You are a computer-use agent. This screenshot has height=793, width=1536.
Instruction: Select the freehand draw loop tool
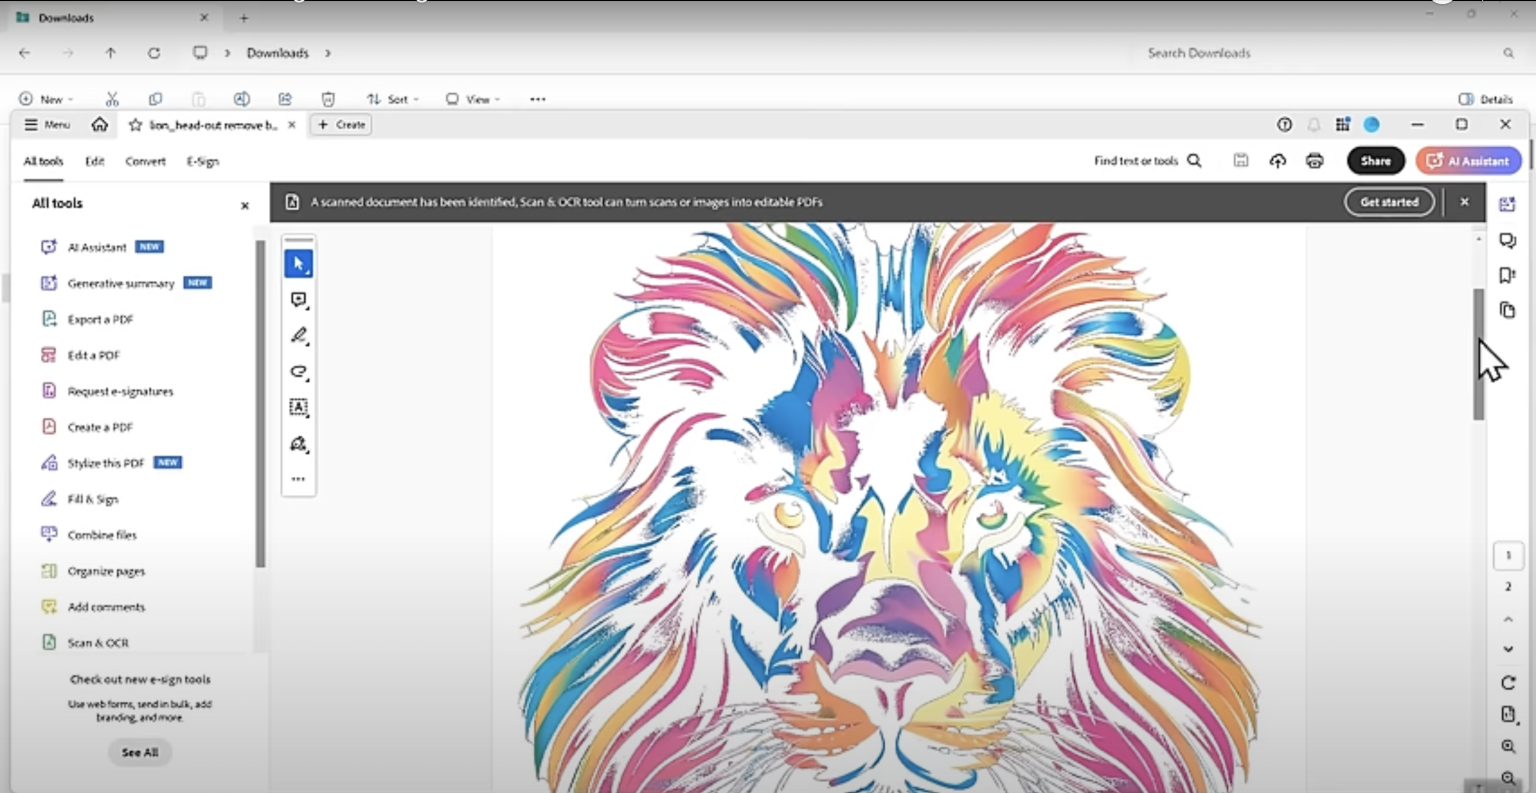[x=298, y=372]
